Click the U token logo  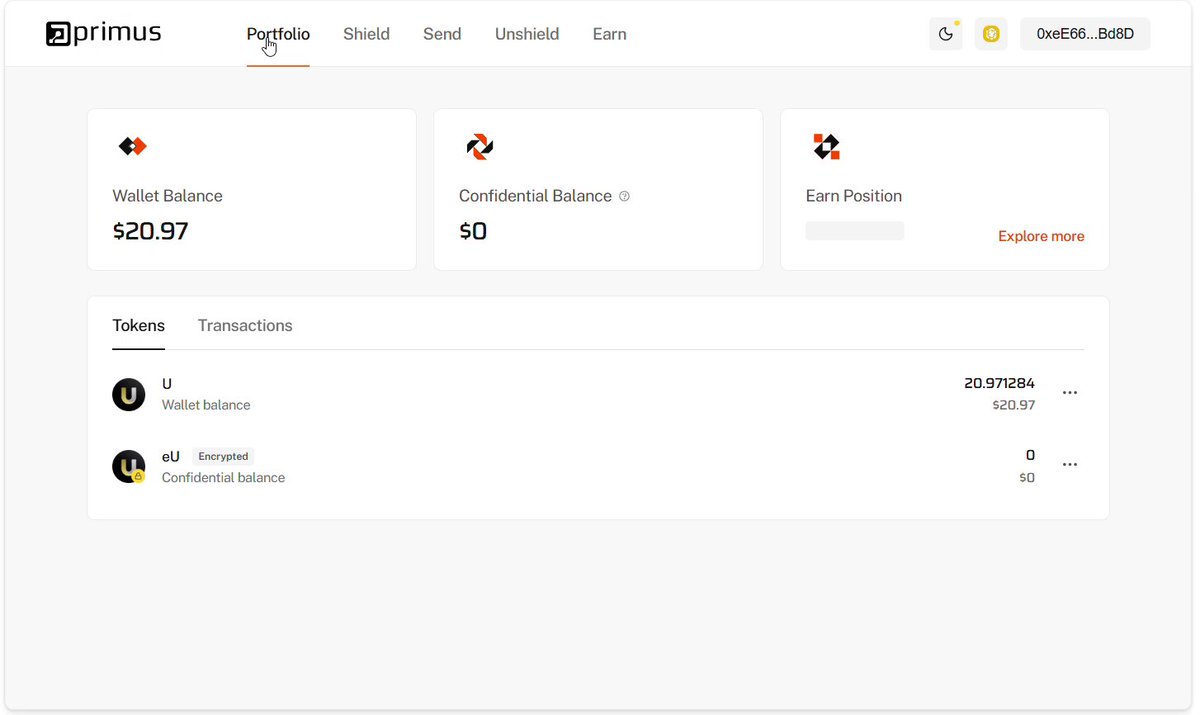click(x=129, y=394)
